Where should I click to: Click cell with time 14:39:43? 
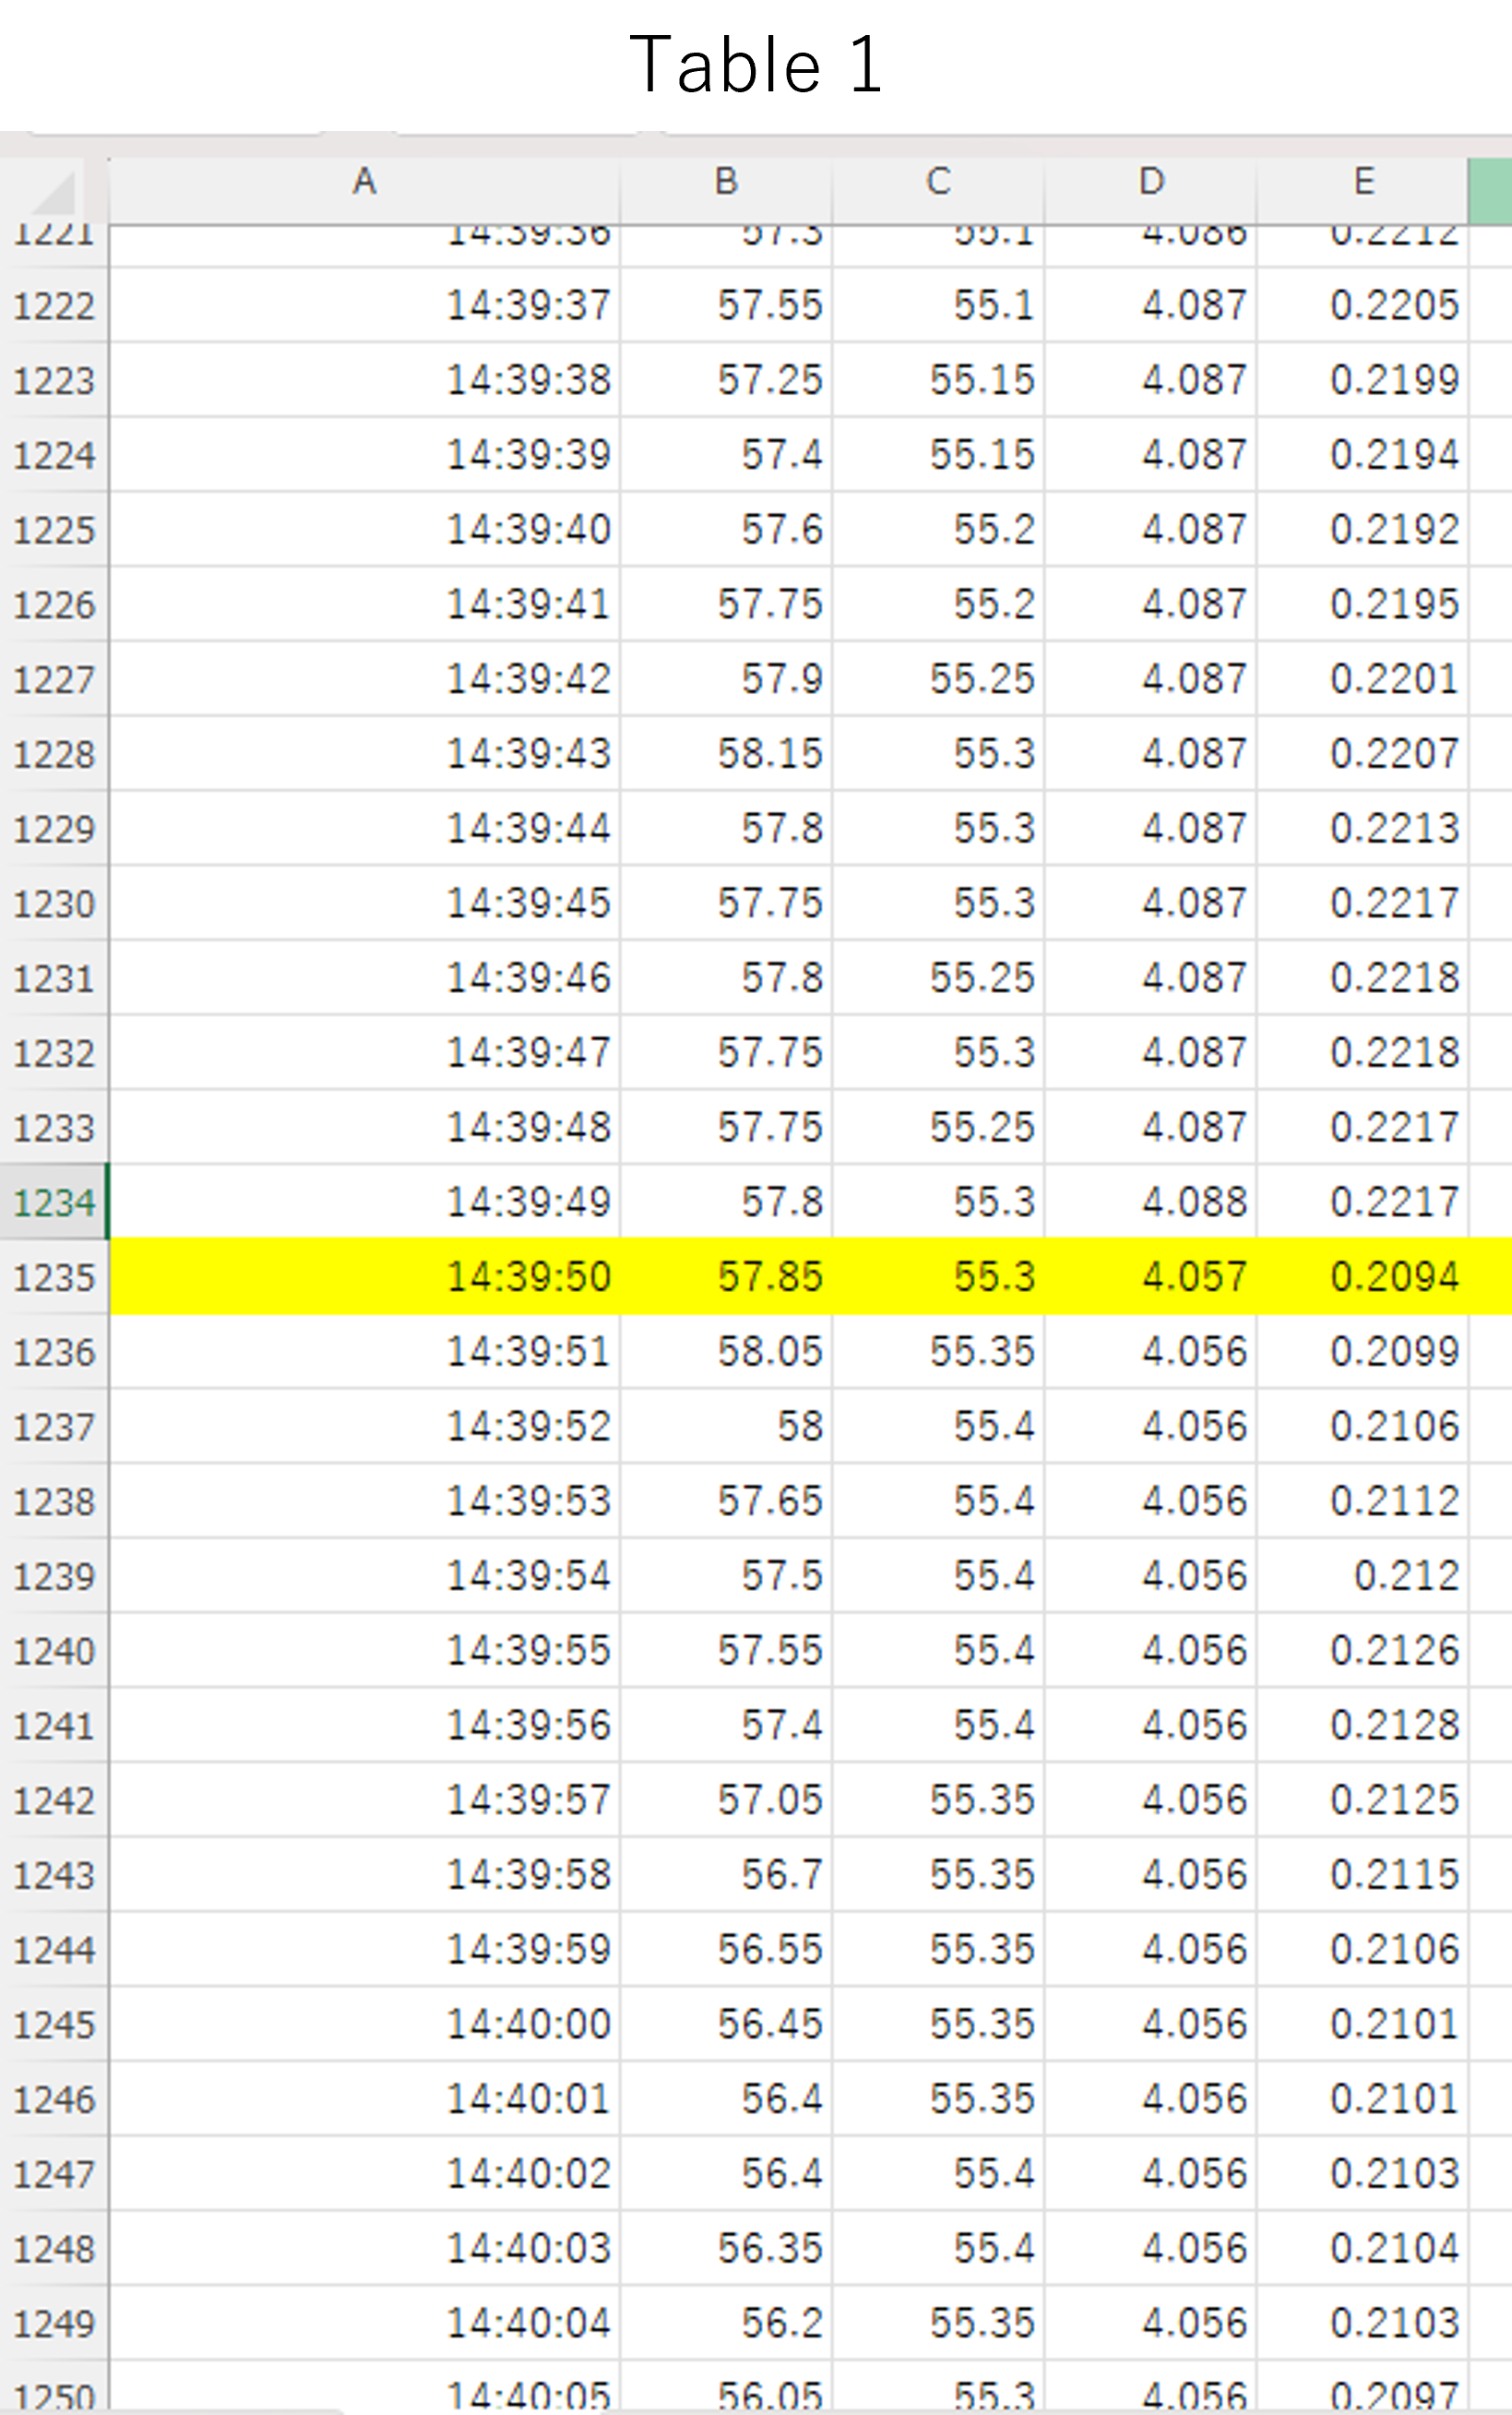tap(365, 753)
